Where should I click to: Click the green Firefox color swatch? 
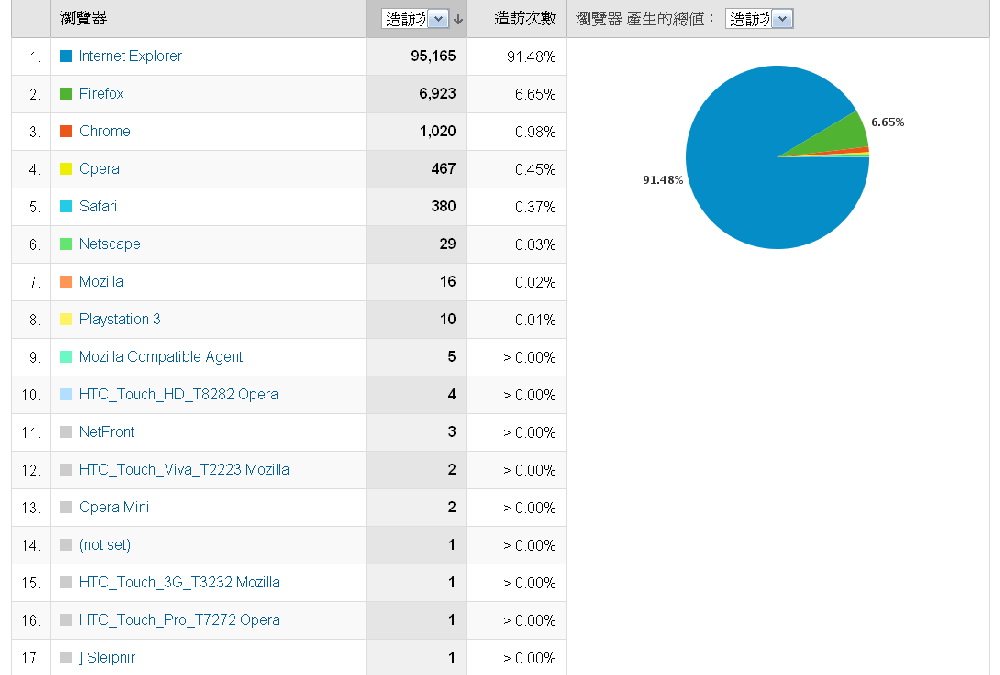click(66, 94)
